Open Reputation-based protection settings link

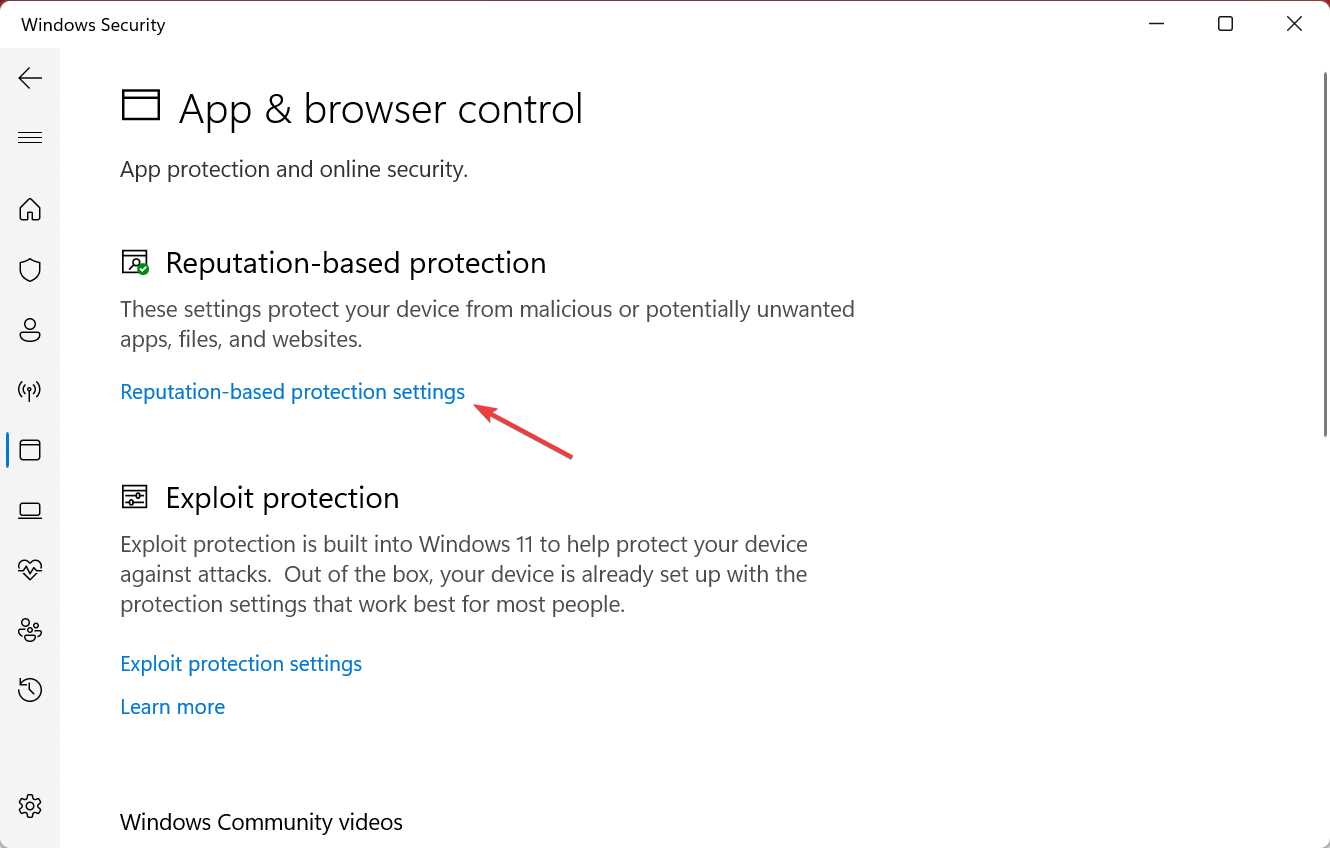tap(292, 392)
